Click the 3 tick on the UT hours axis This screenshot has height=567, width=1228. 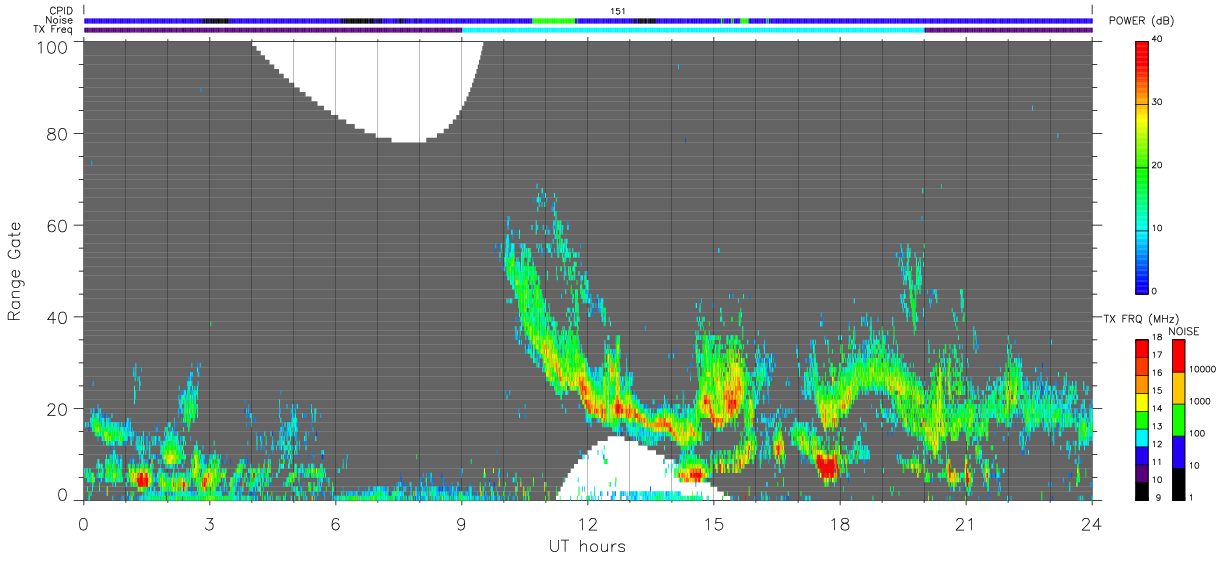pyautogui.click(x=209, y=524)
